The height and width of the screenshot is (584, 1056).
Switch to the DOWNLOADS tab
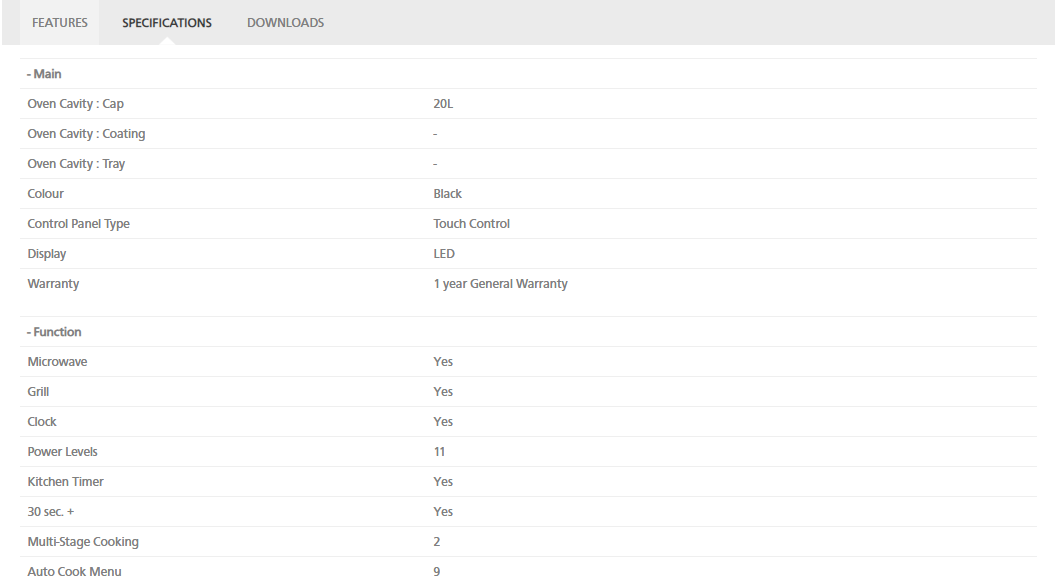pyautogui.click(x=286, y=23)
